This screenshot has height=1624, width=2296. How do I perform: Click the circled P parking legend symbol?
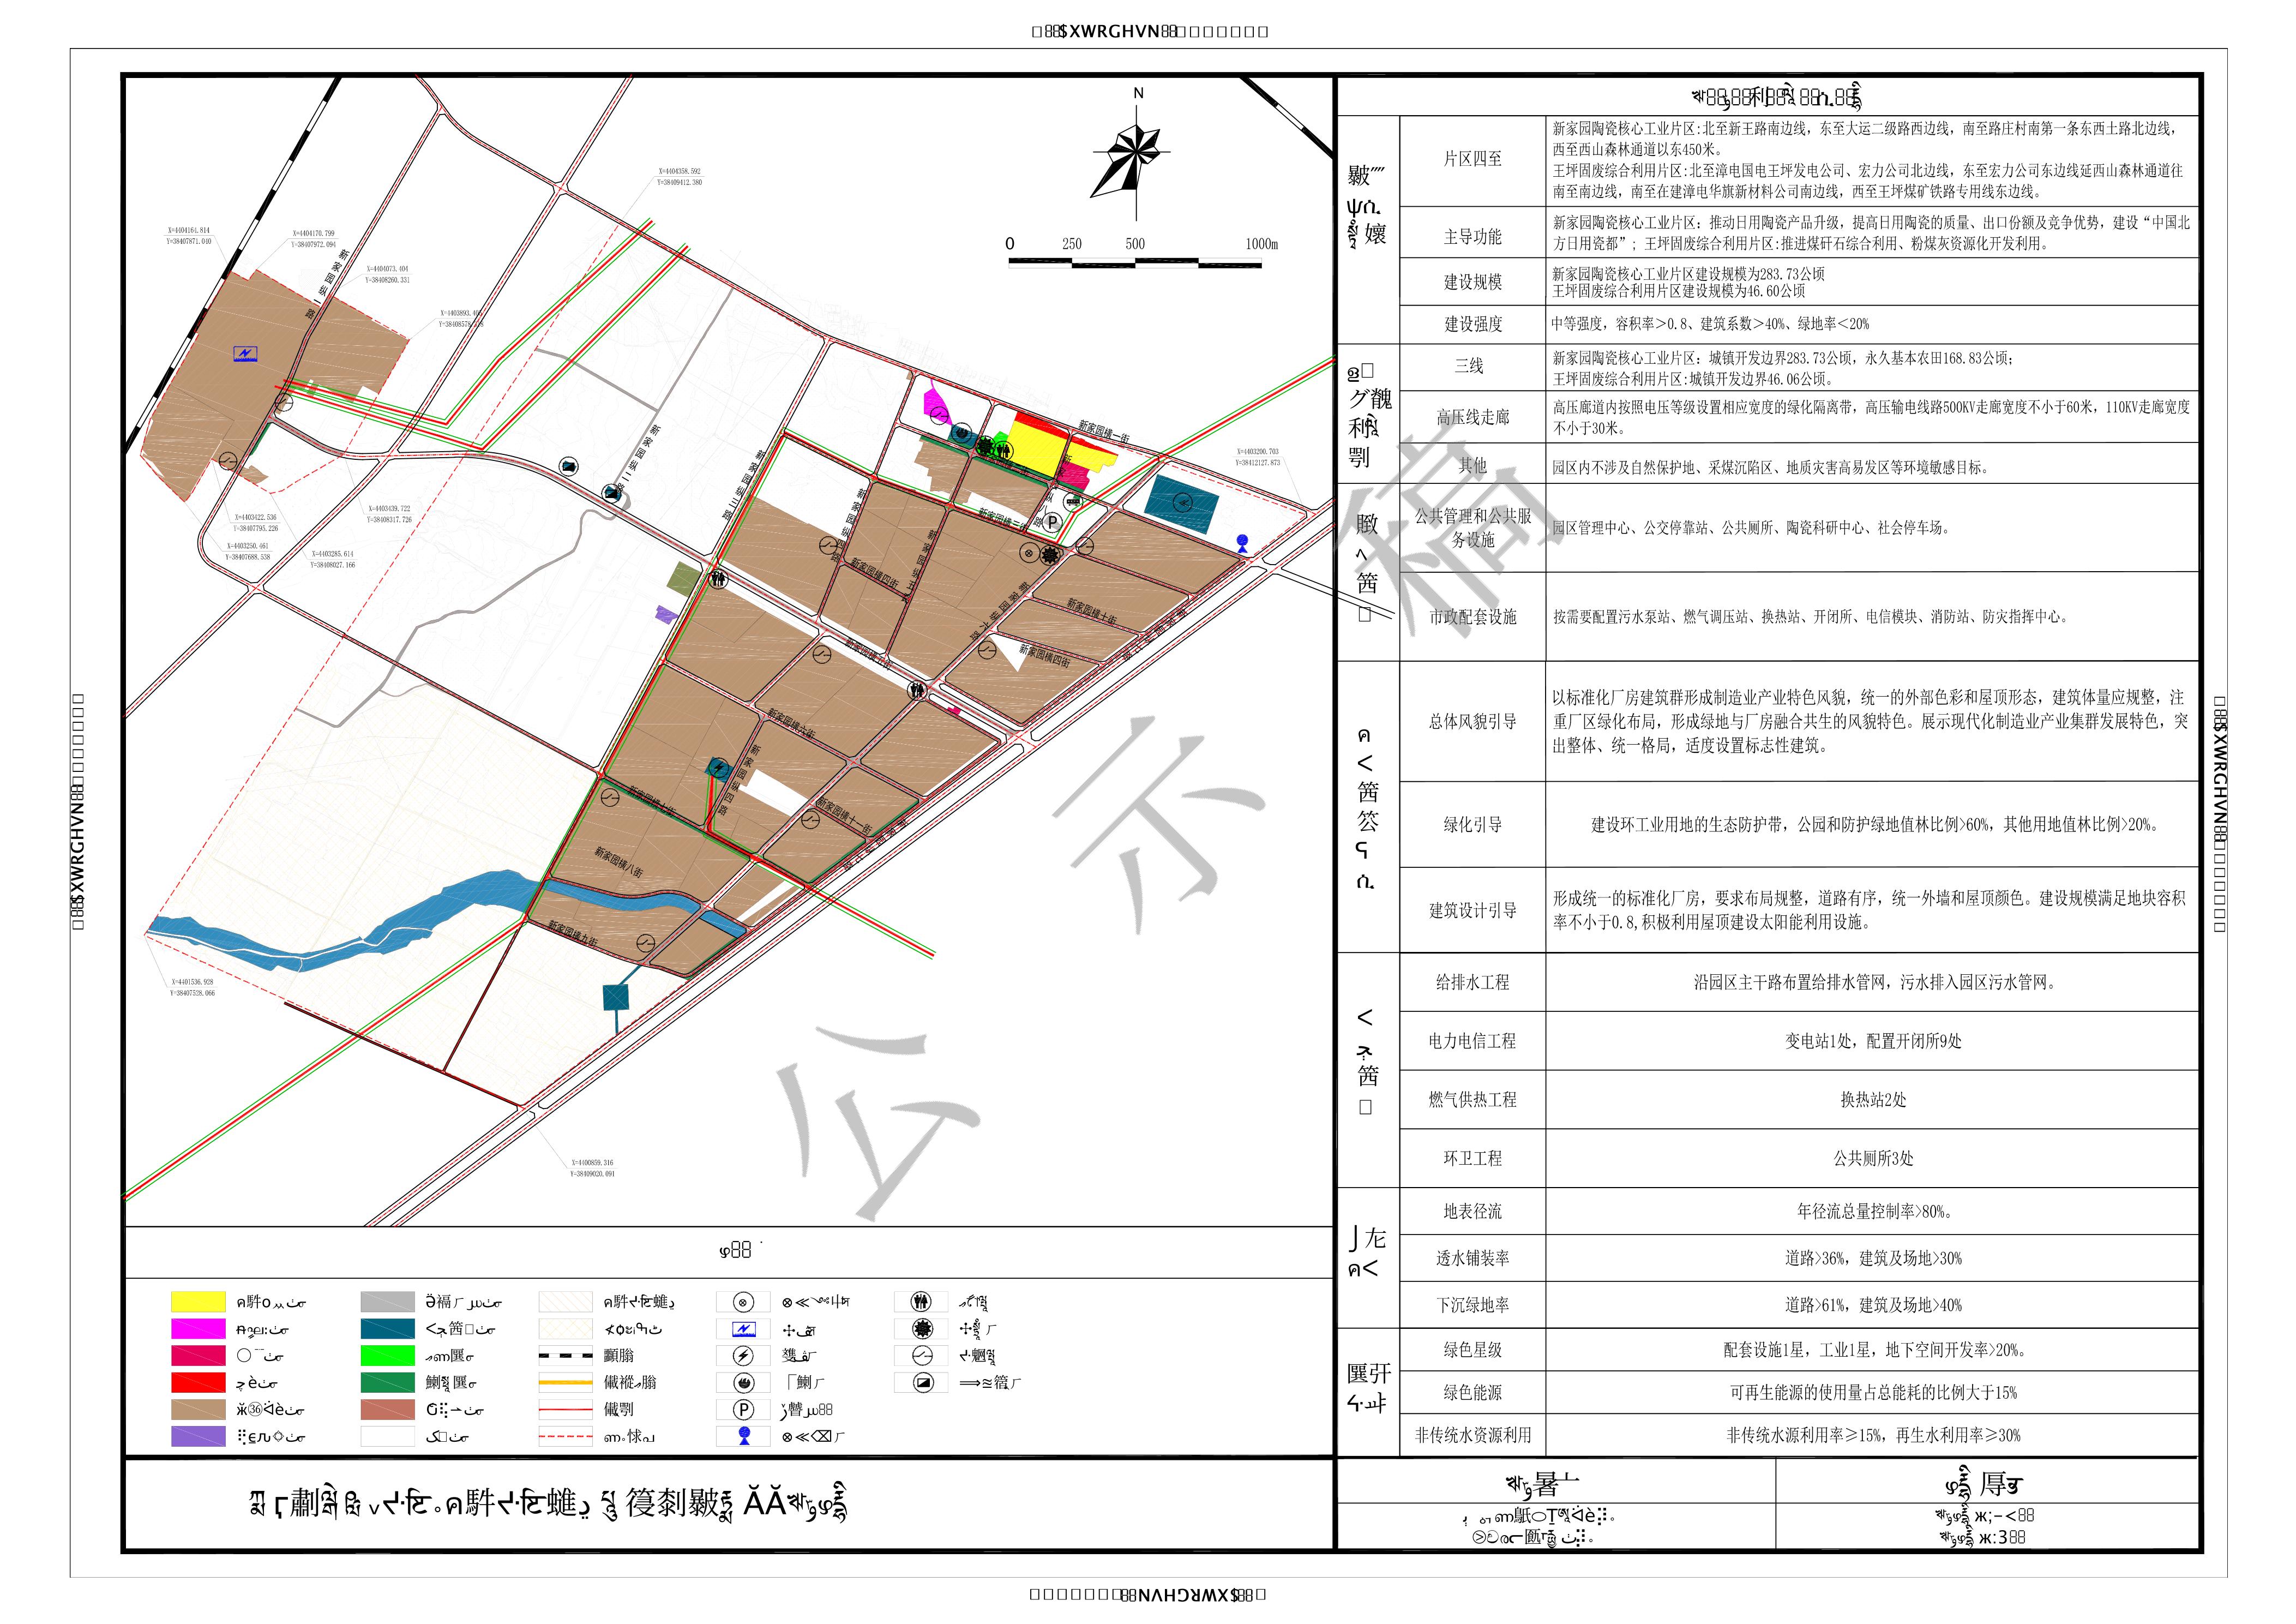[x=742, y=1410]
